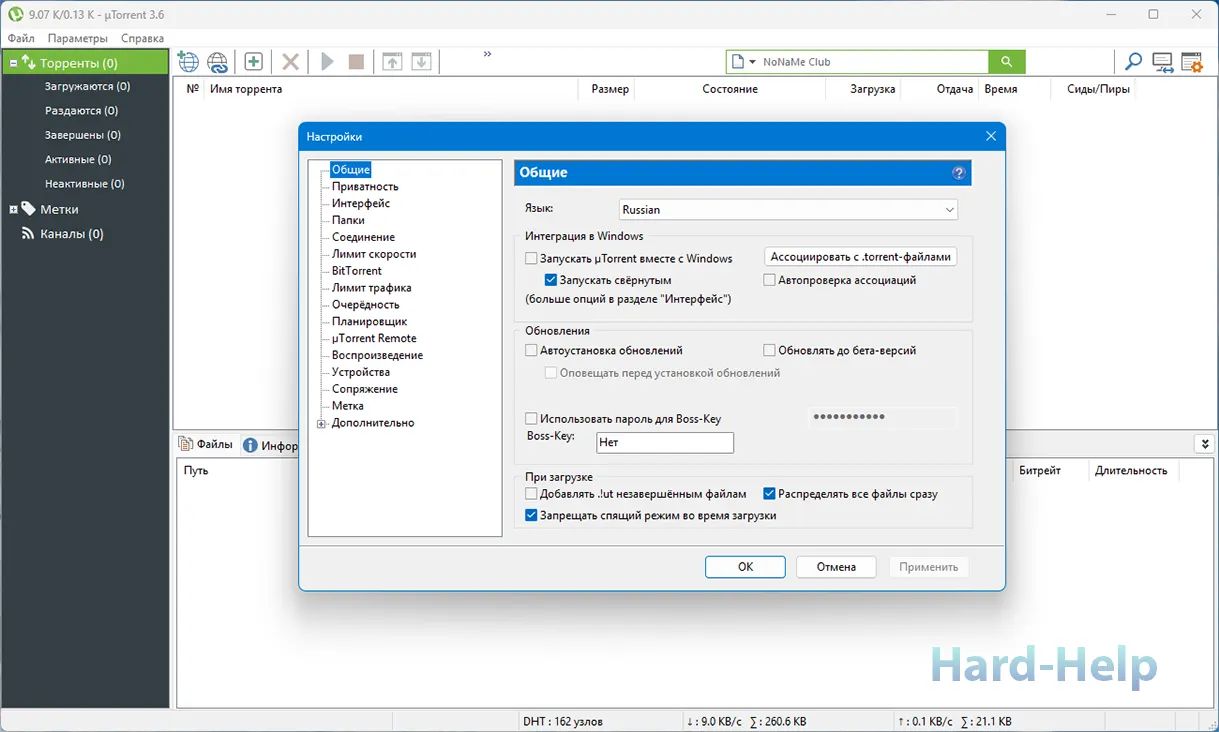Enable Запускать µTorrent вместе с Windows checkbox
This screenshot has height=732, width=1219.
(531, 258)
